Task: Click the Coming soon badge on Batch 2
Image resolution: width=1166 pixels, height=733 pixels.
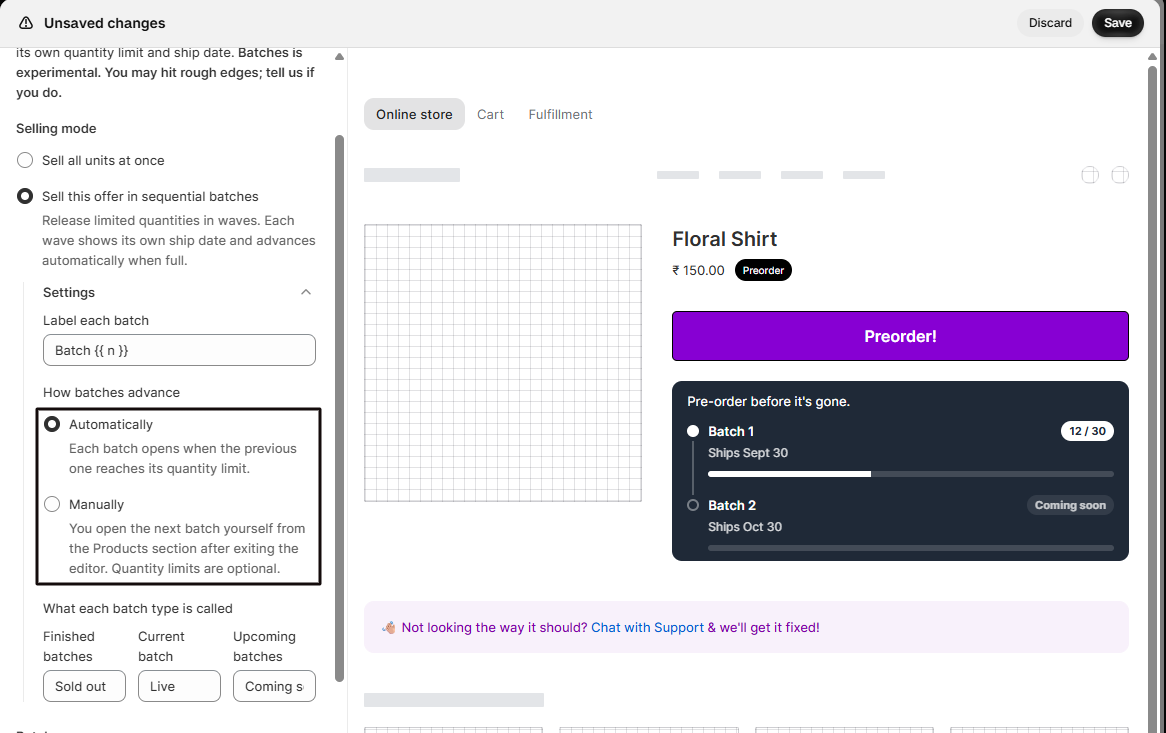Action: pos(1070,506)
